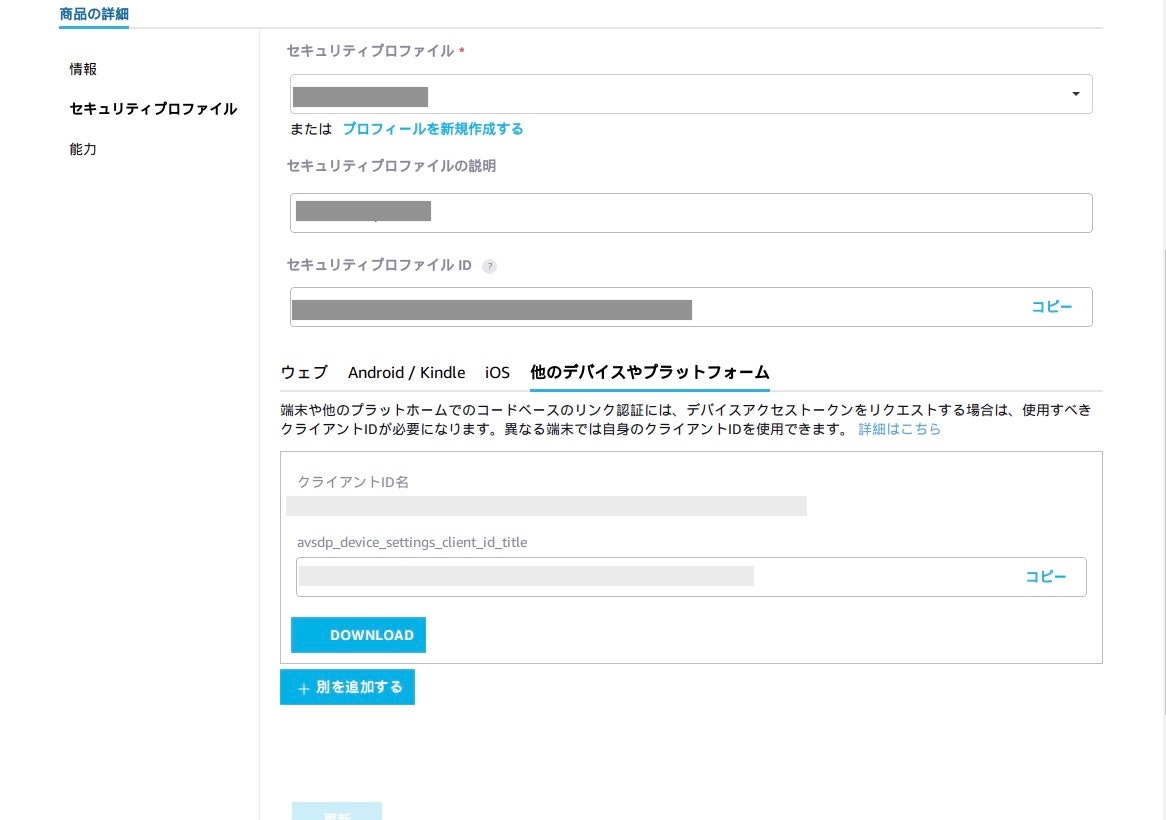1166x820 pixels.
Task: Click the DOWNLOAD button
Action: [358, 635]
